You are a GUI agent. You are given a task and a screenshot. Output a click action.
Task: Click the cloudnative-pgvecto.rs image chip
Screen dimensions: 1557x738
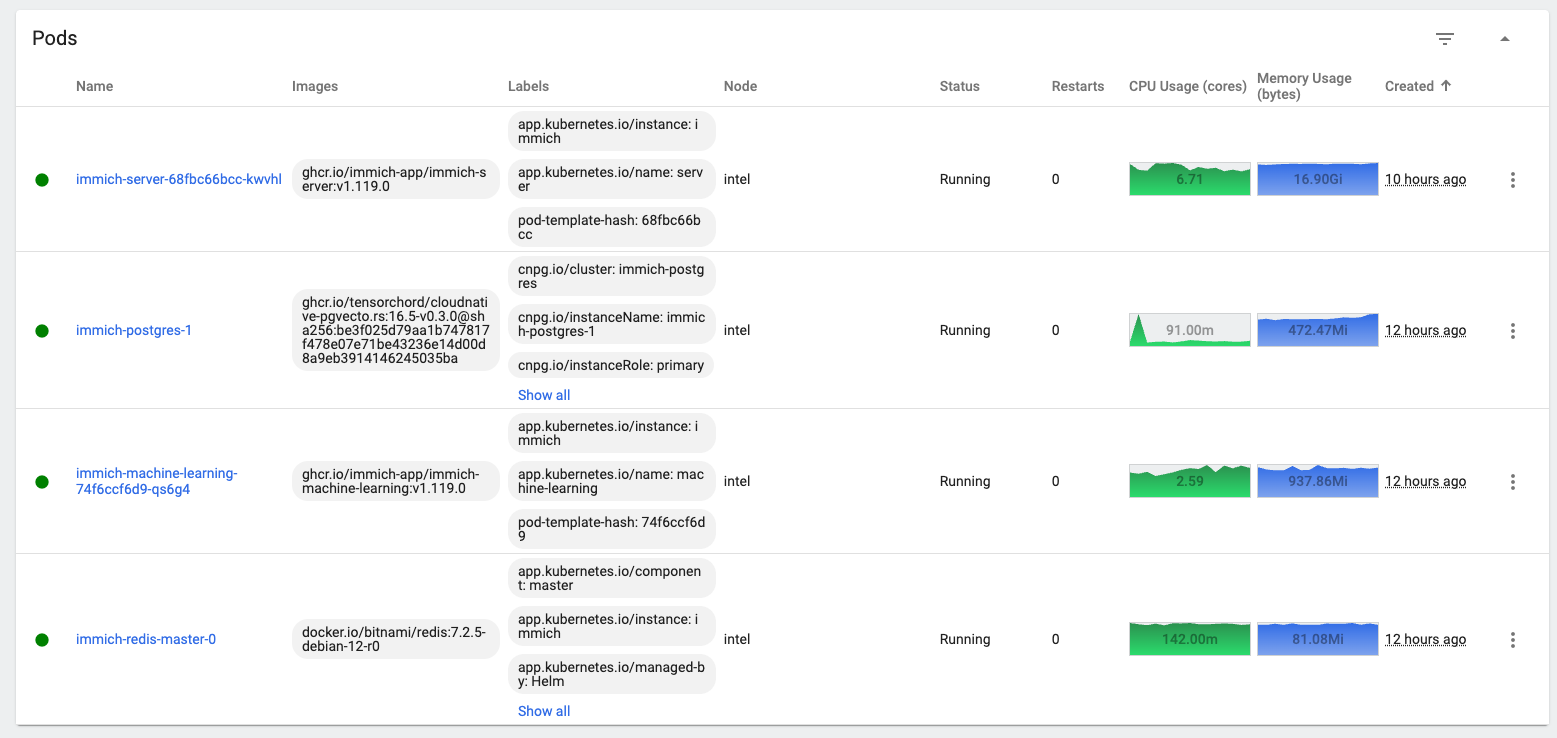395,330
